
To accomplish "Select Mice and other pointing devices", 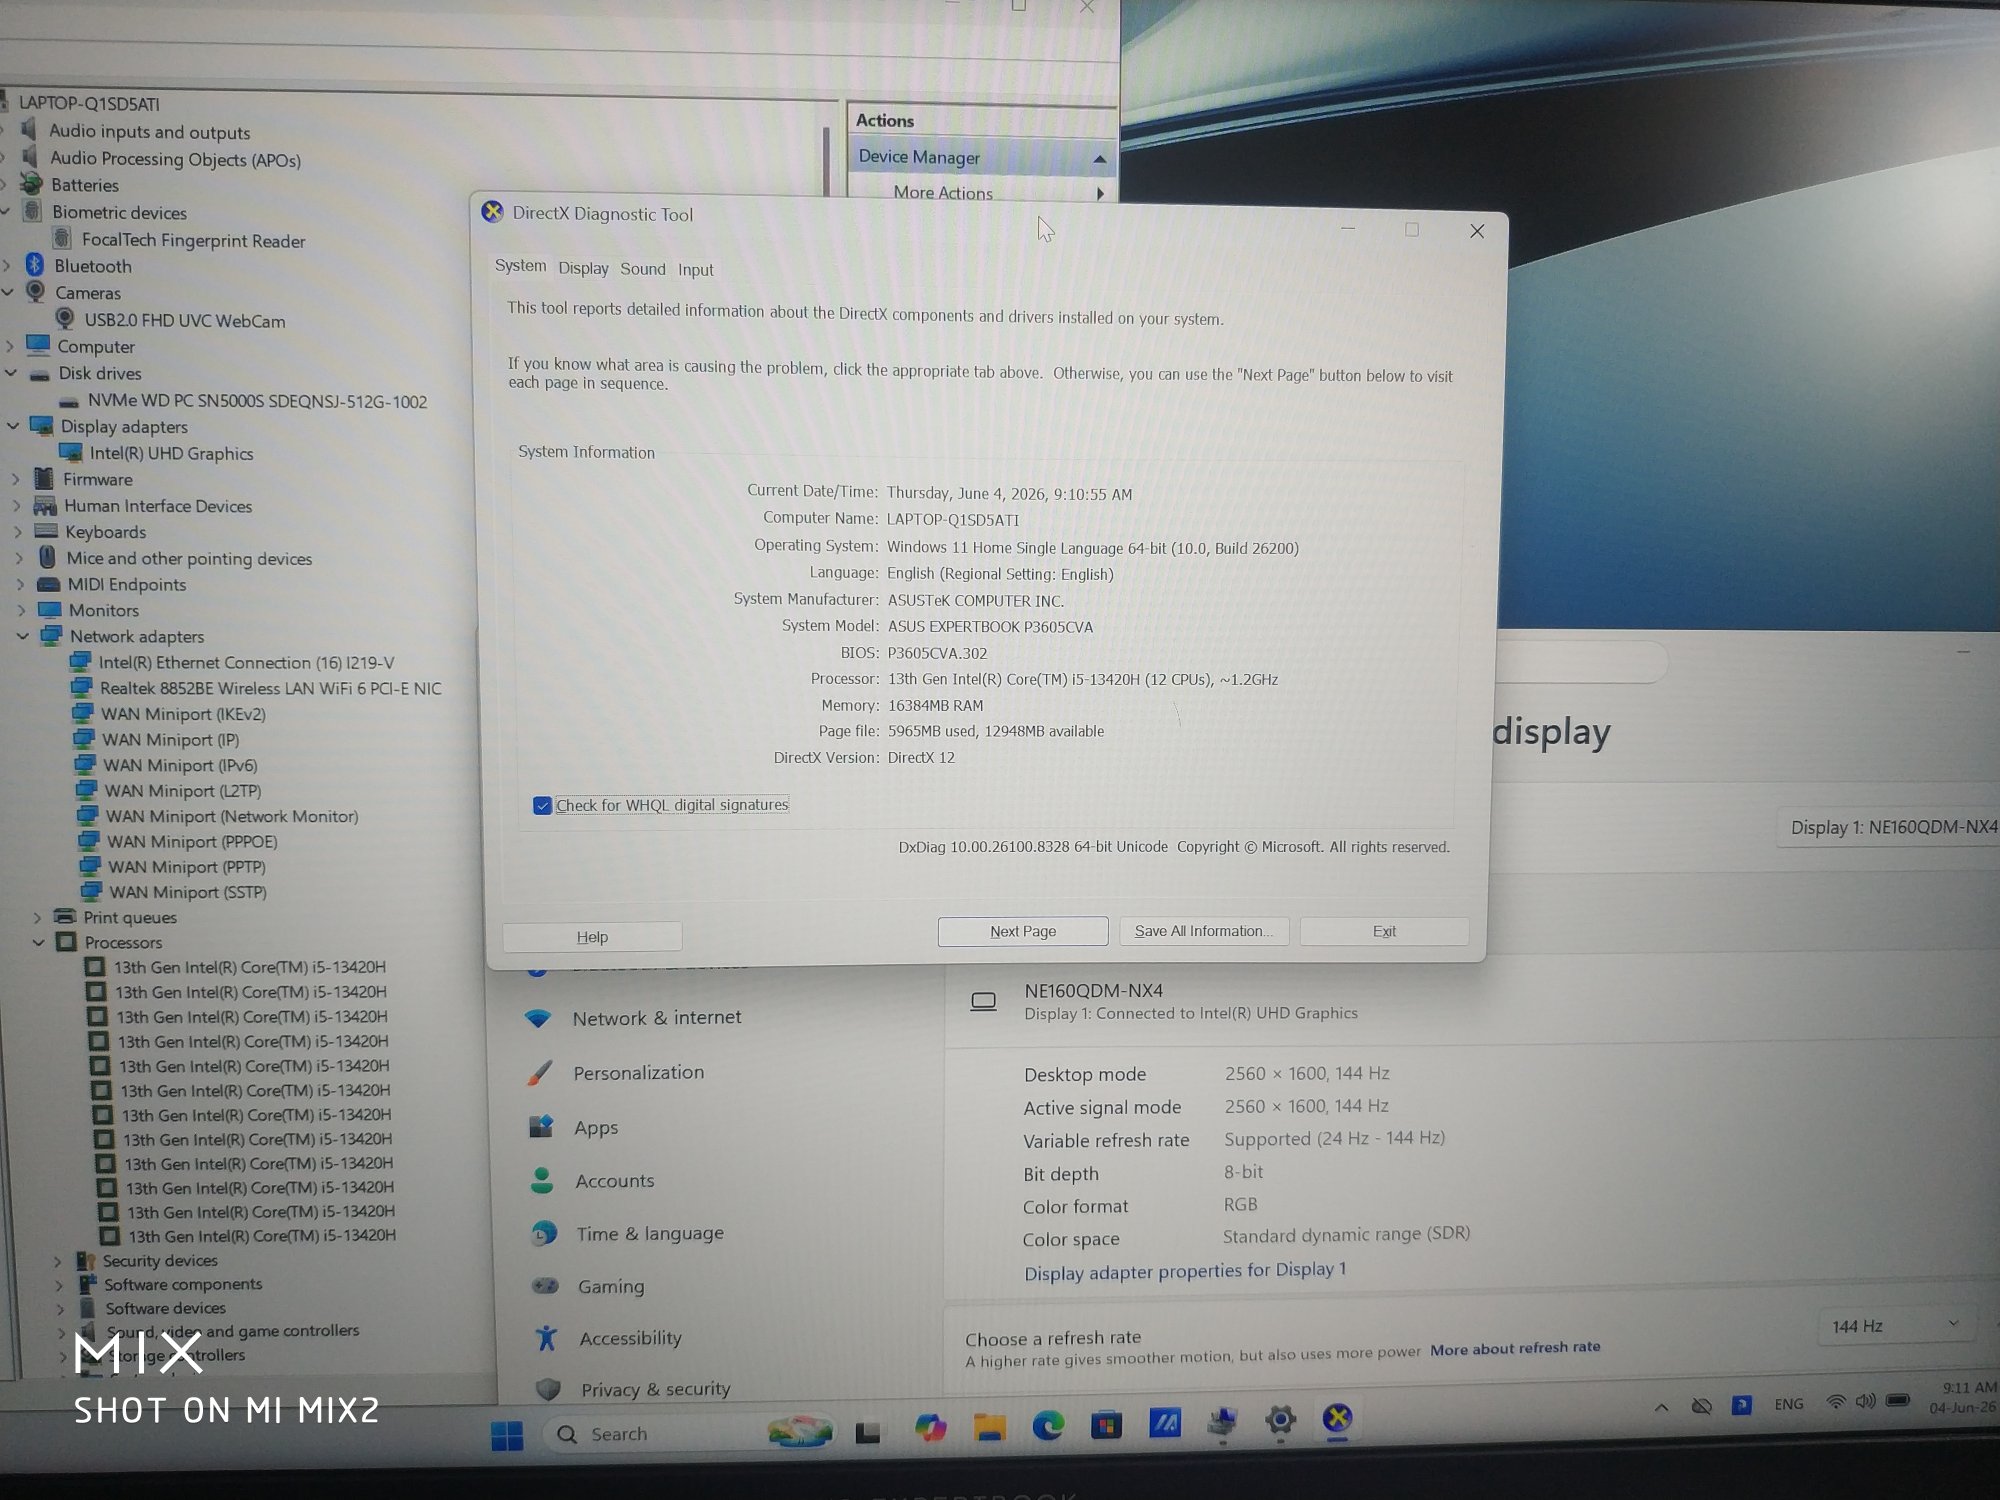I will 189,558.
